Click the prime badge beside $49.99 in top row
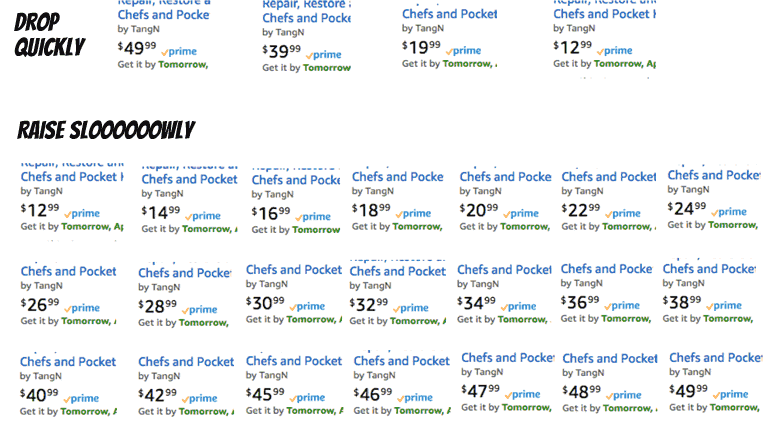 pos(179,51)
